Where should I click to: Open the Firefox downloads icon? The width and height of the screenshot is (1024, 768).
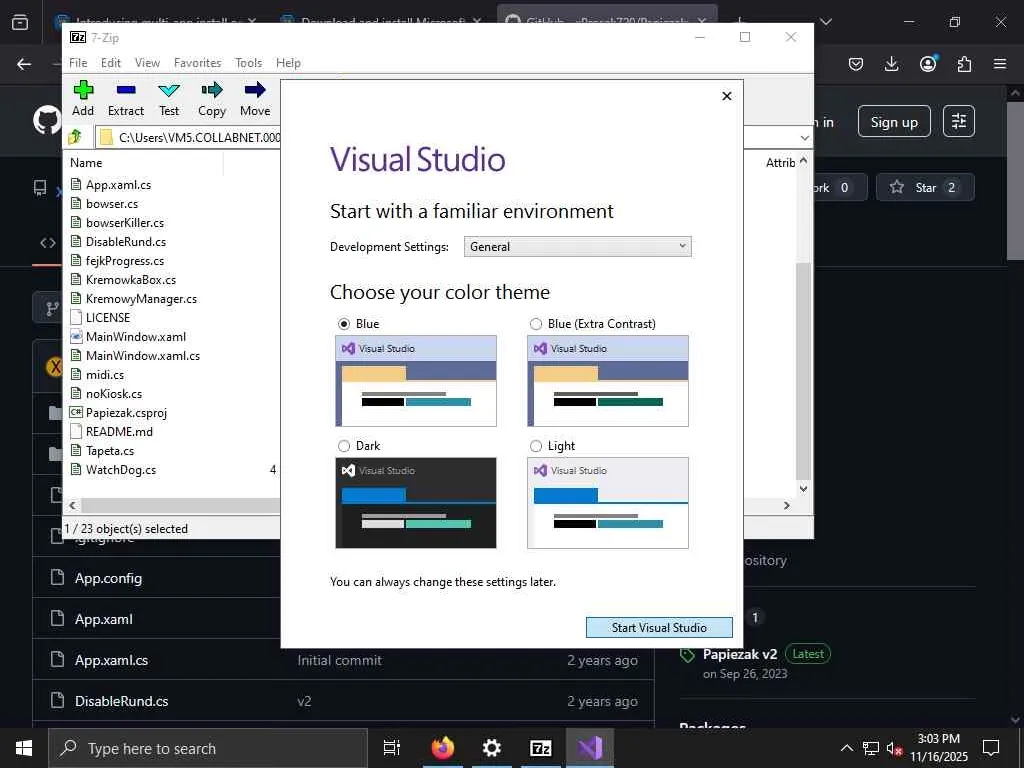point(891,64)
